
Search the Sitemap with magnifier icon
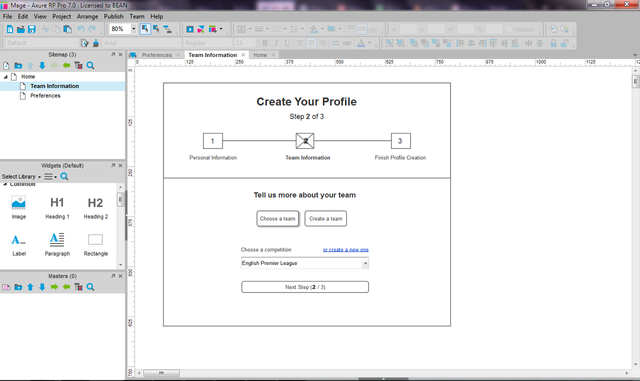pos(90,65)
